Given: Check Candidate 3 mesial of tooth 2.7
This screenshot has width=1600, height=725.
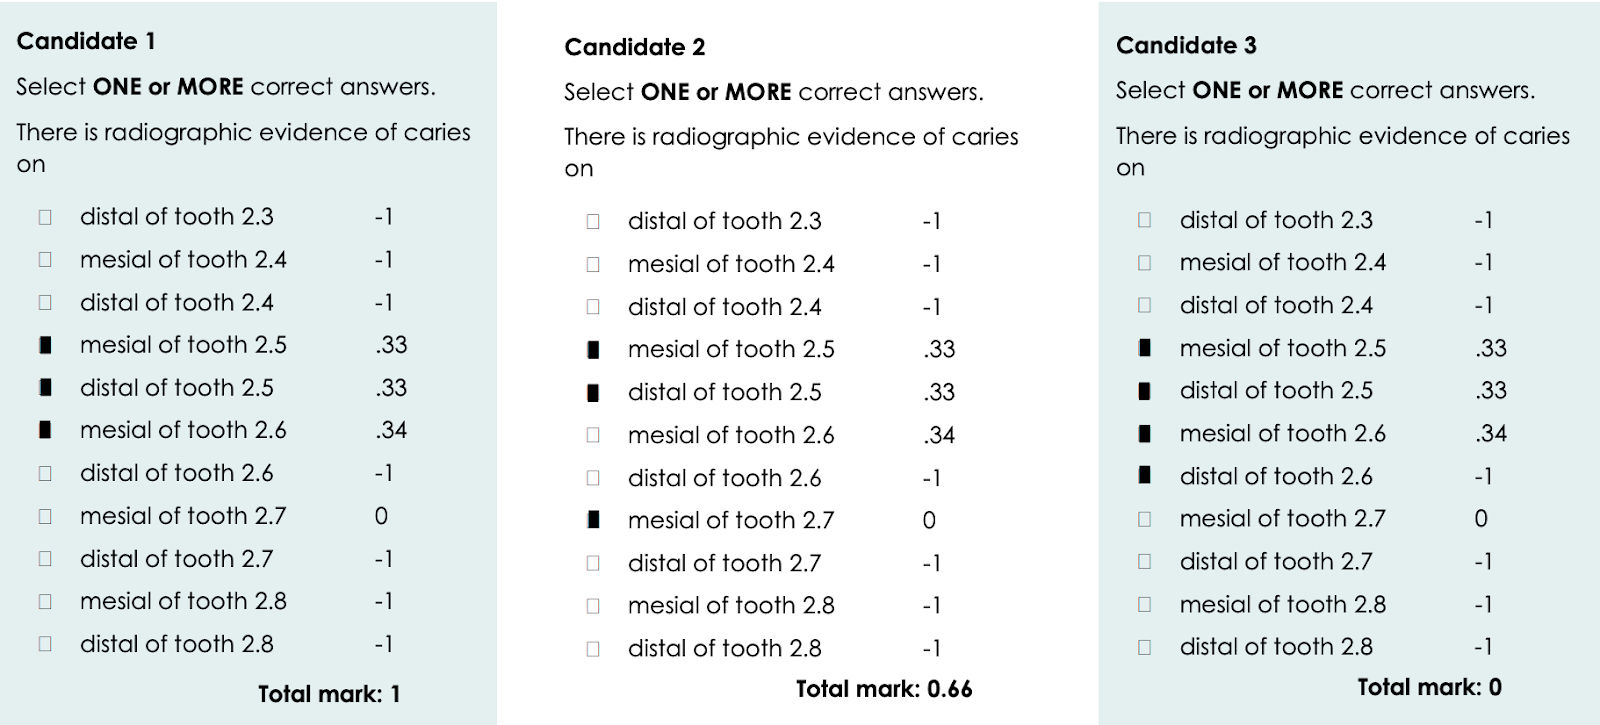Looking at the screenshot, I should [x=1145, y=519].
